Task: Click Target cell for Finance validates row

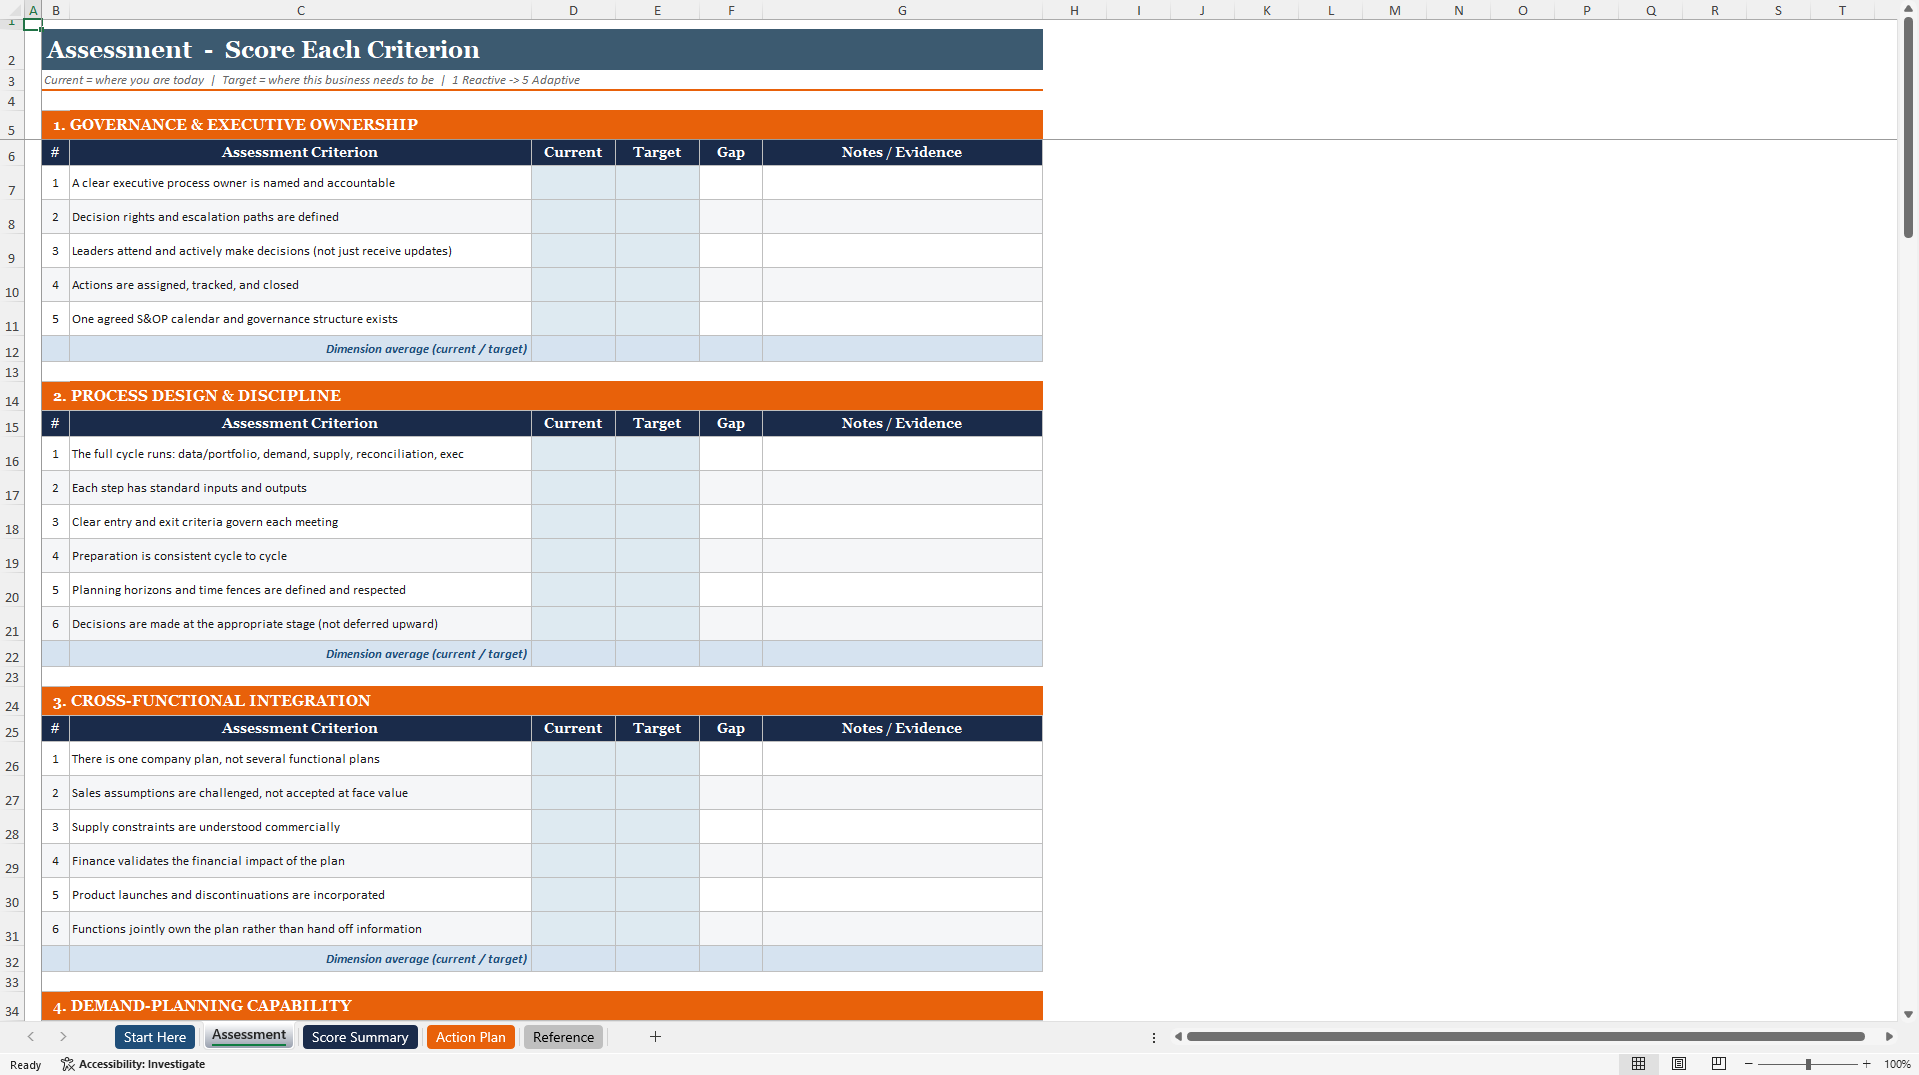Action: 657,861
